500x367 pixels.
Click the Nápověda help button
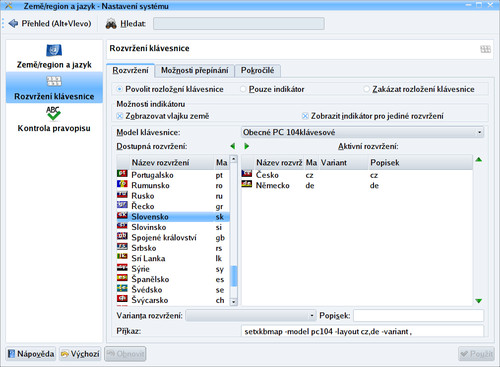(31, 354)
